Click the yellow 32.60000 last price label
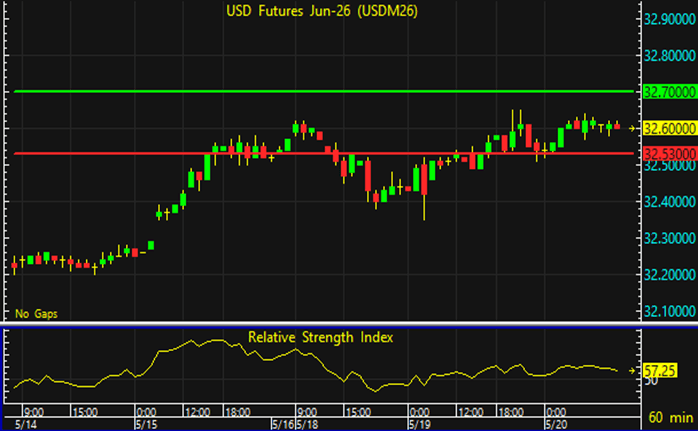Screen dimensions: 698x431 pos(670,129)
